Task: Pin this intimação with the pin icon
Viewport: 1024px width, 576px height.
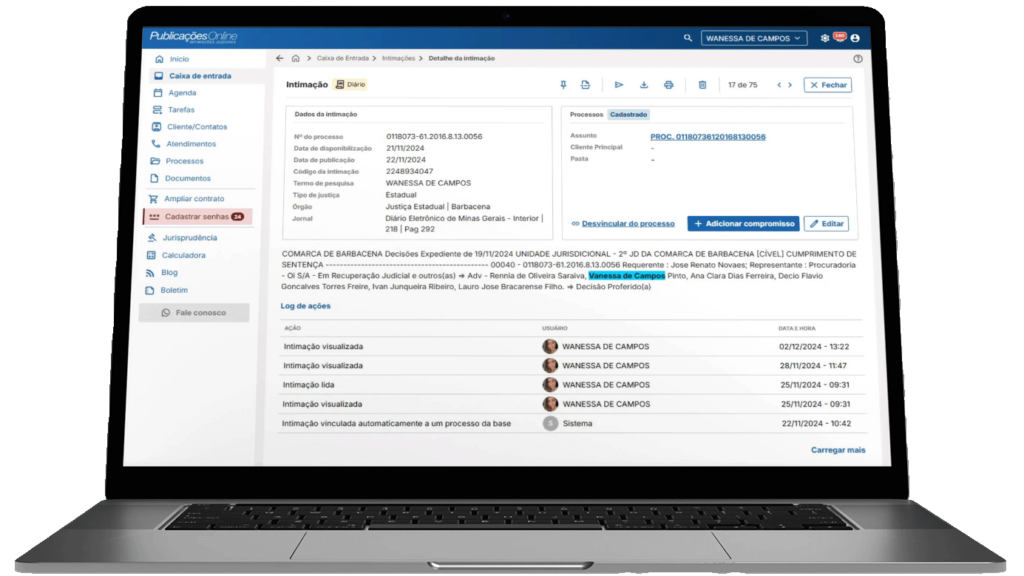Action: [563, 85]
